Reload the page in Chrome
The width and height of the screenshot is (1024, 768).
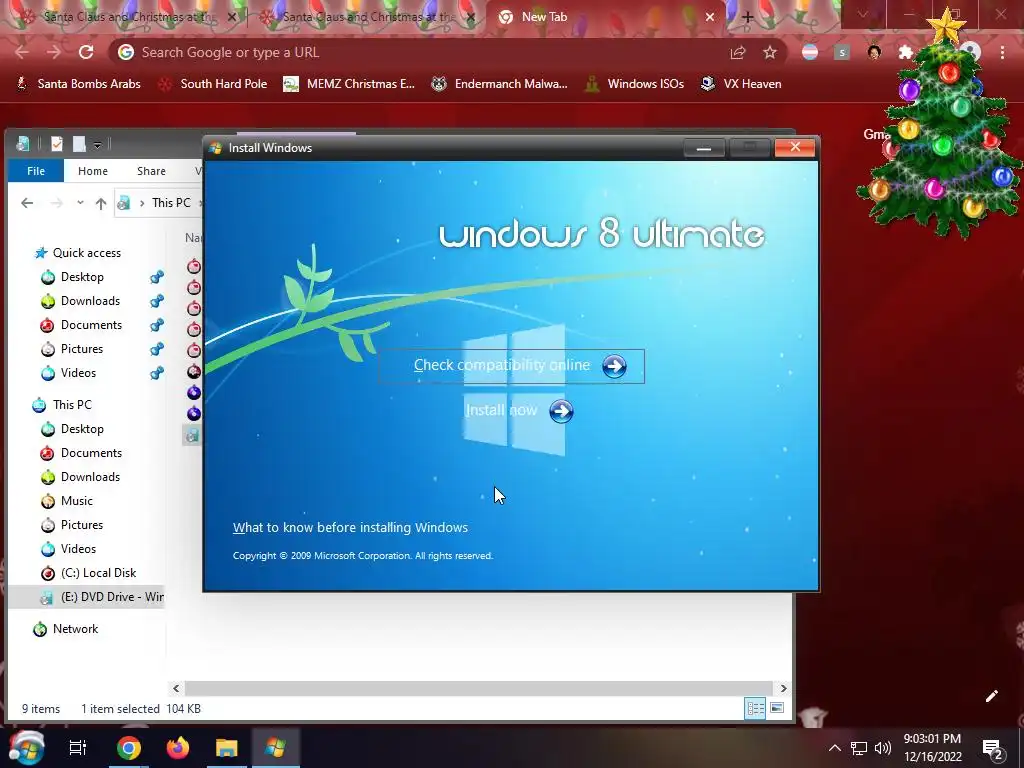coord(86,52)
